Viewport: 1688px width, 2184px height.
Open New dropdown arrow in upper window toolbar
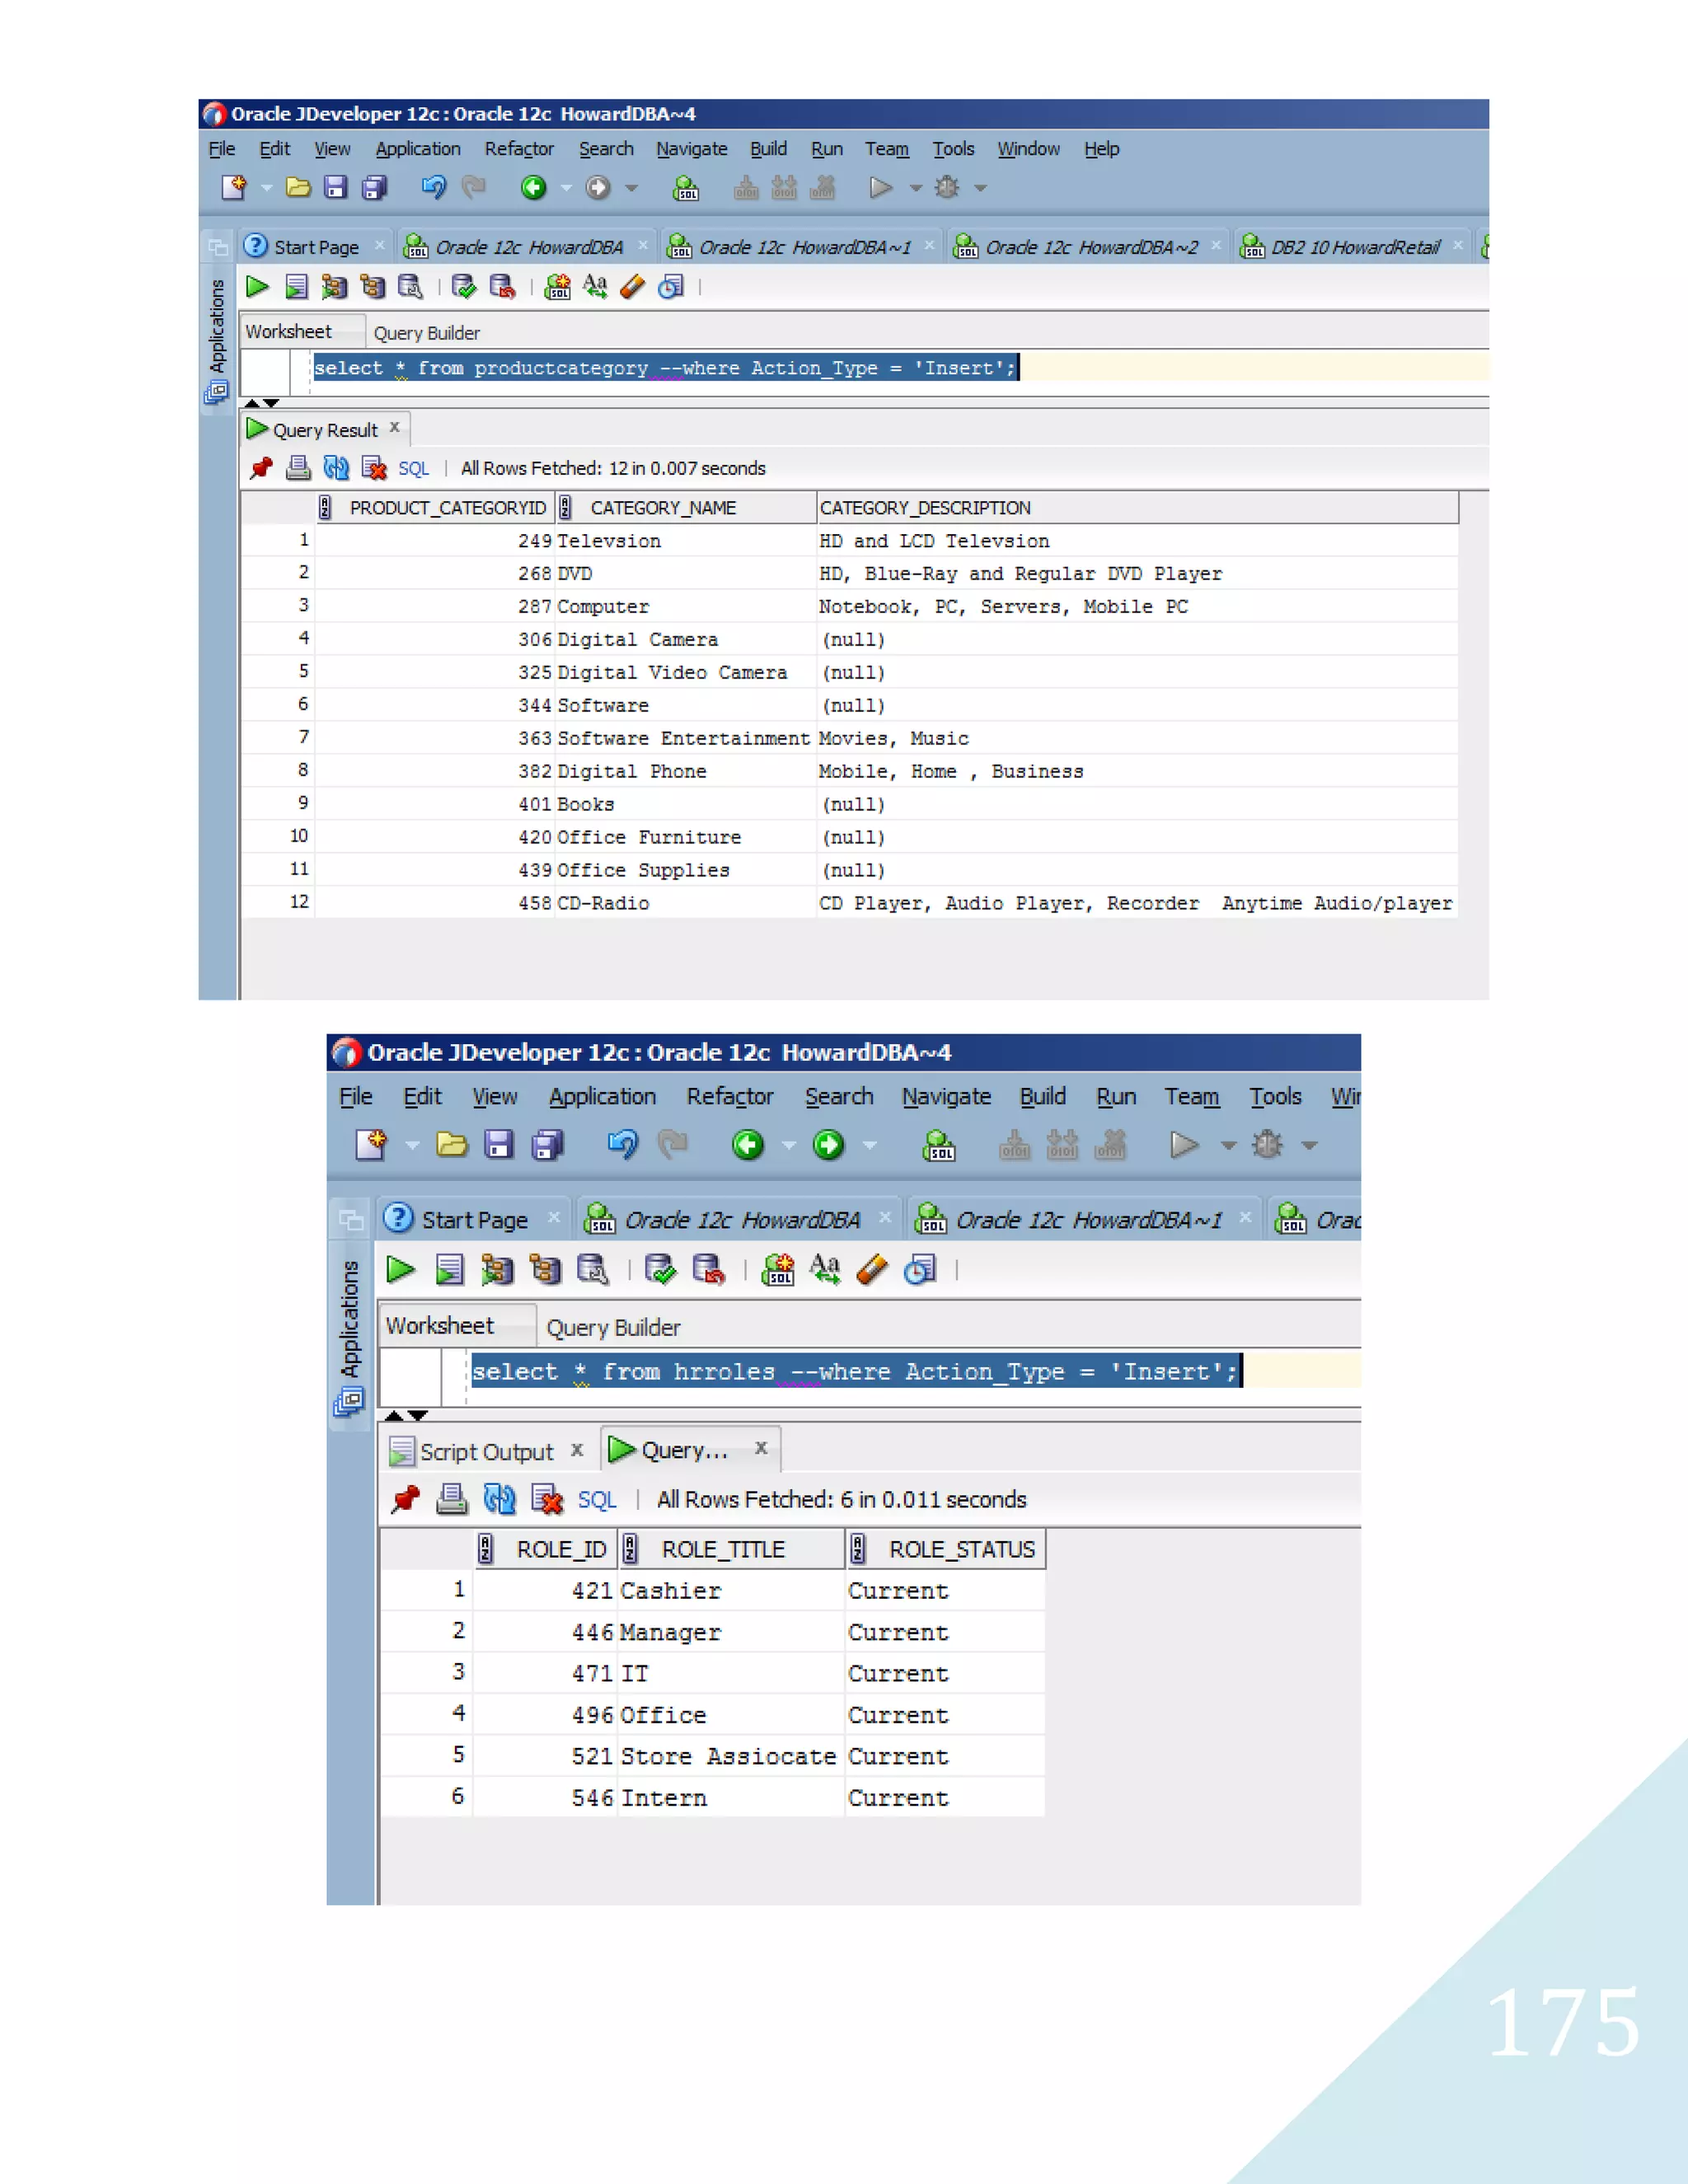pos(266,188)
